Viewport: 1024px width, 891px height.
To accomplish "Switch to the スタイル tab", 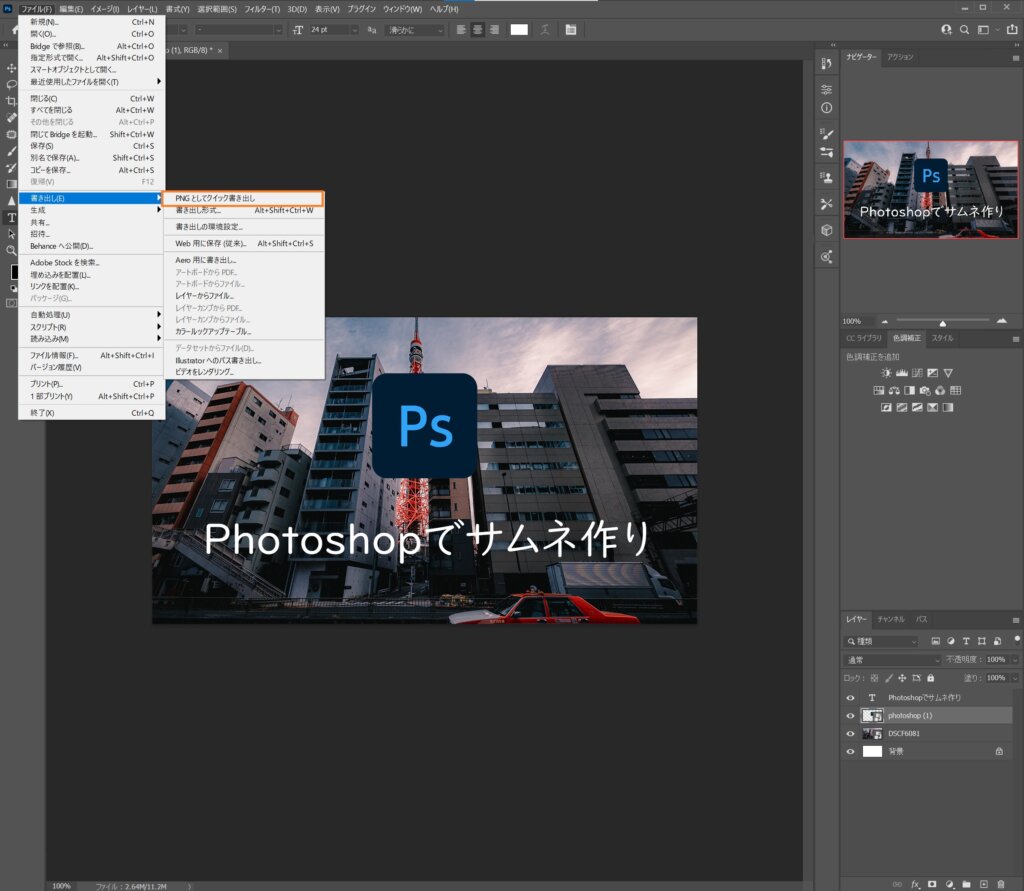I will [x=942, y=338].
